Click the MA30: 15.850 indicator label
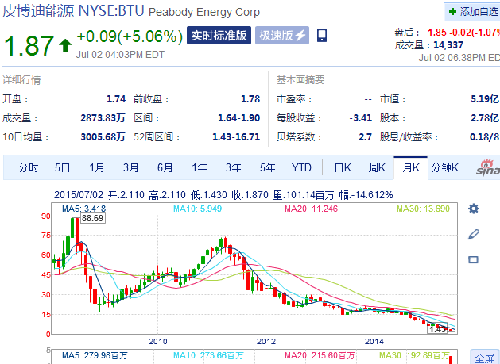 [x=423, y=209]
